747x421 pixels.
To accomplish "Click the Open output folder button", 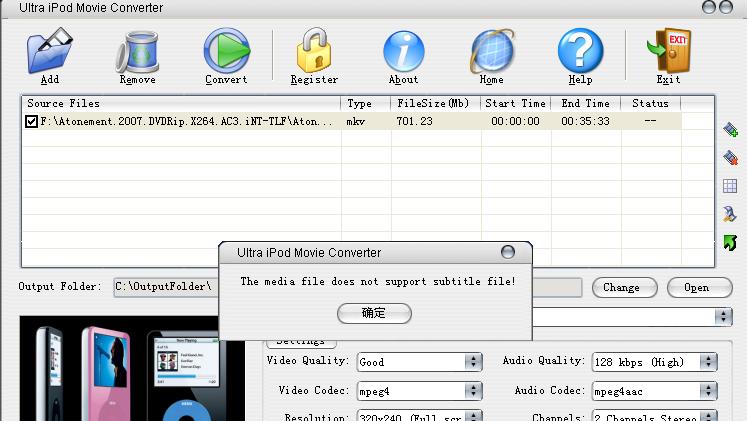I will (699, 288).
